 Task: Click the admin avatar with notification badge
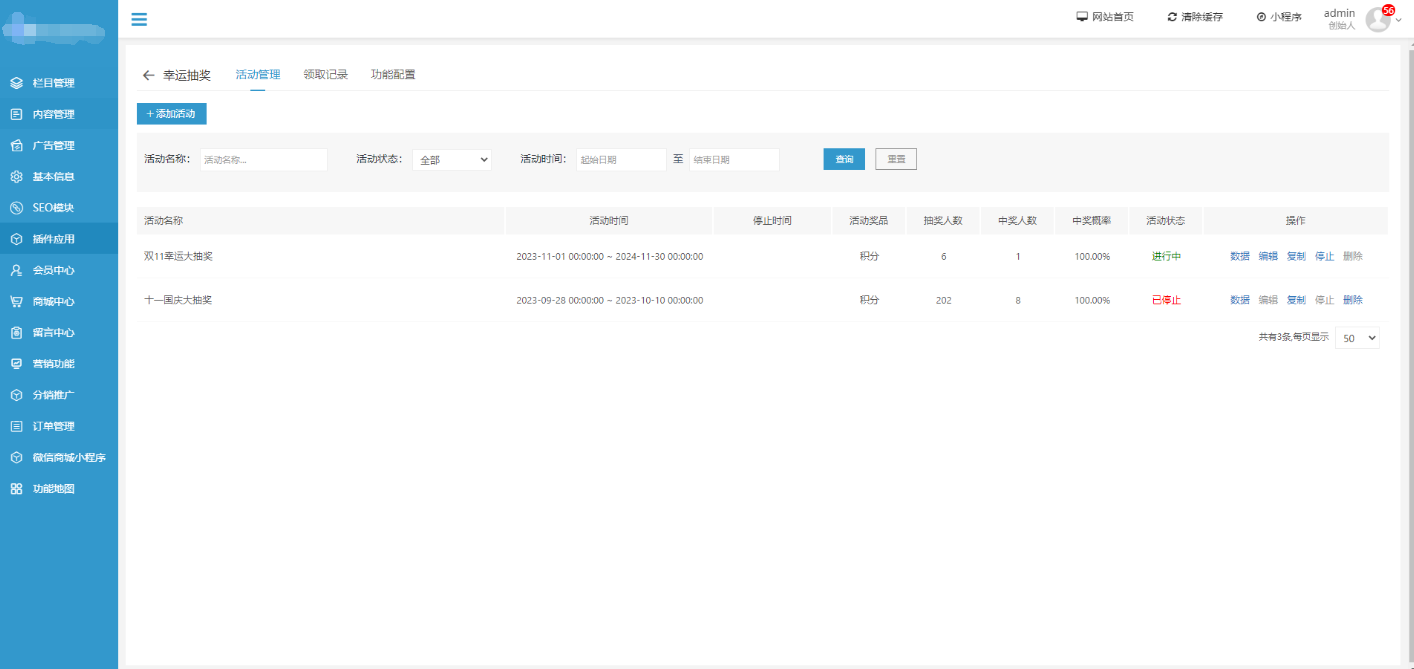(1378, 19)
